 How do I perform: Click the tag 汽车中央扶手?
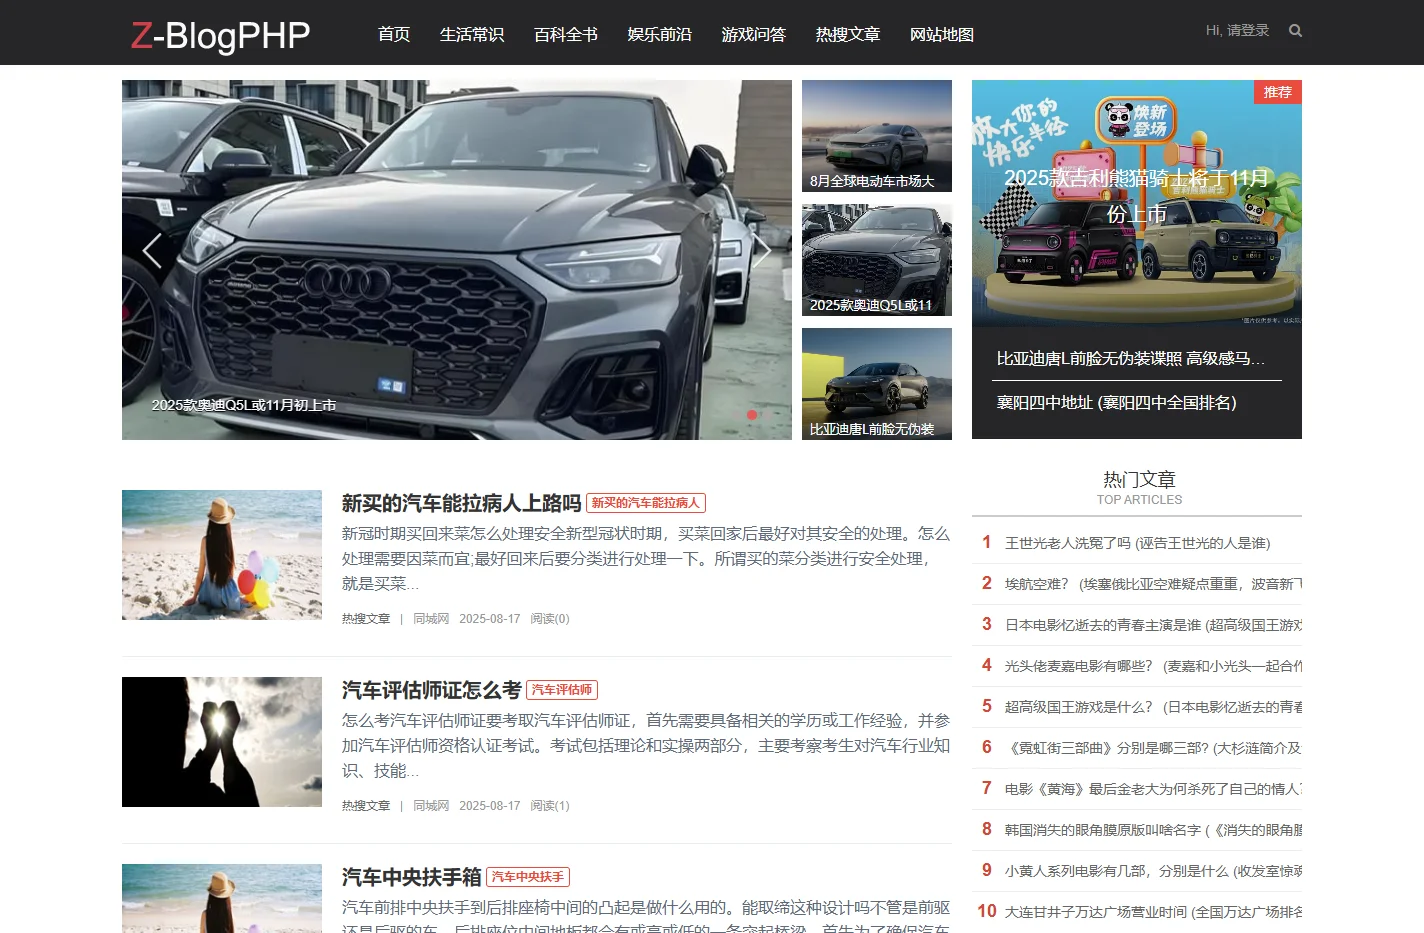point(528,877)
